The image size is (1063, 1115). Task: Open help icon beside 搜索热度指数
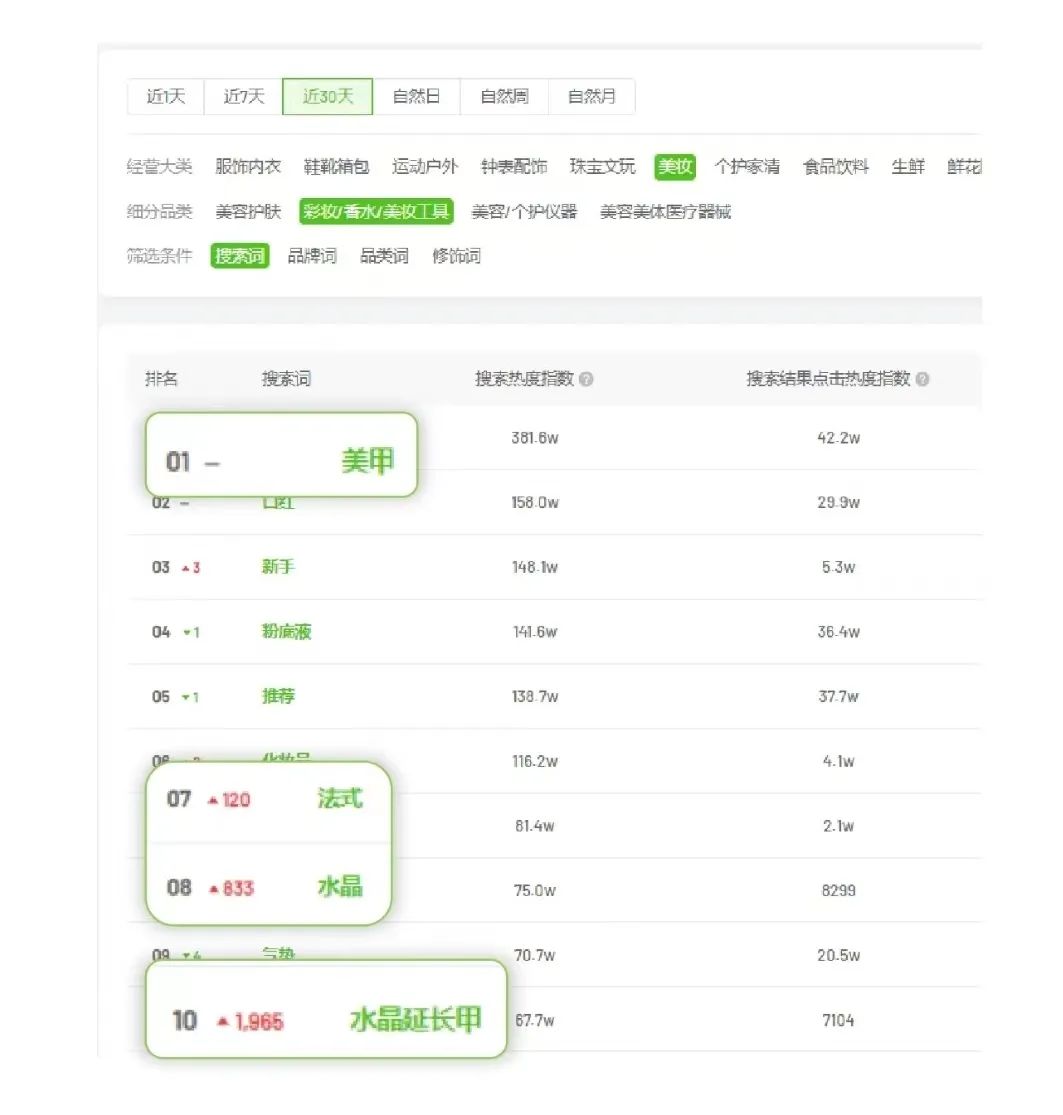(586, 379)
